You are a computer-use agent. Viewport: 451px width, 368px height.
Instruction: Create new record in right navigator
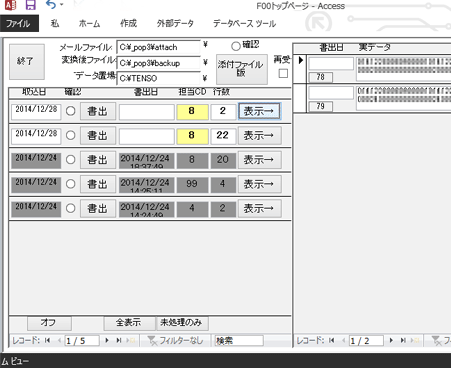pyautogui.click(x=415, y=340)
